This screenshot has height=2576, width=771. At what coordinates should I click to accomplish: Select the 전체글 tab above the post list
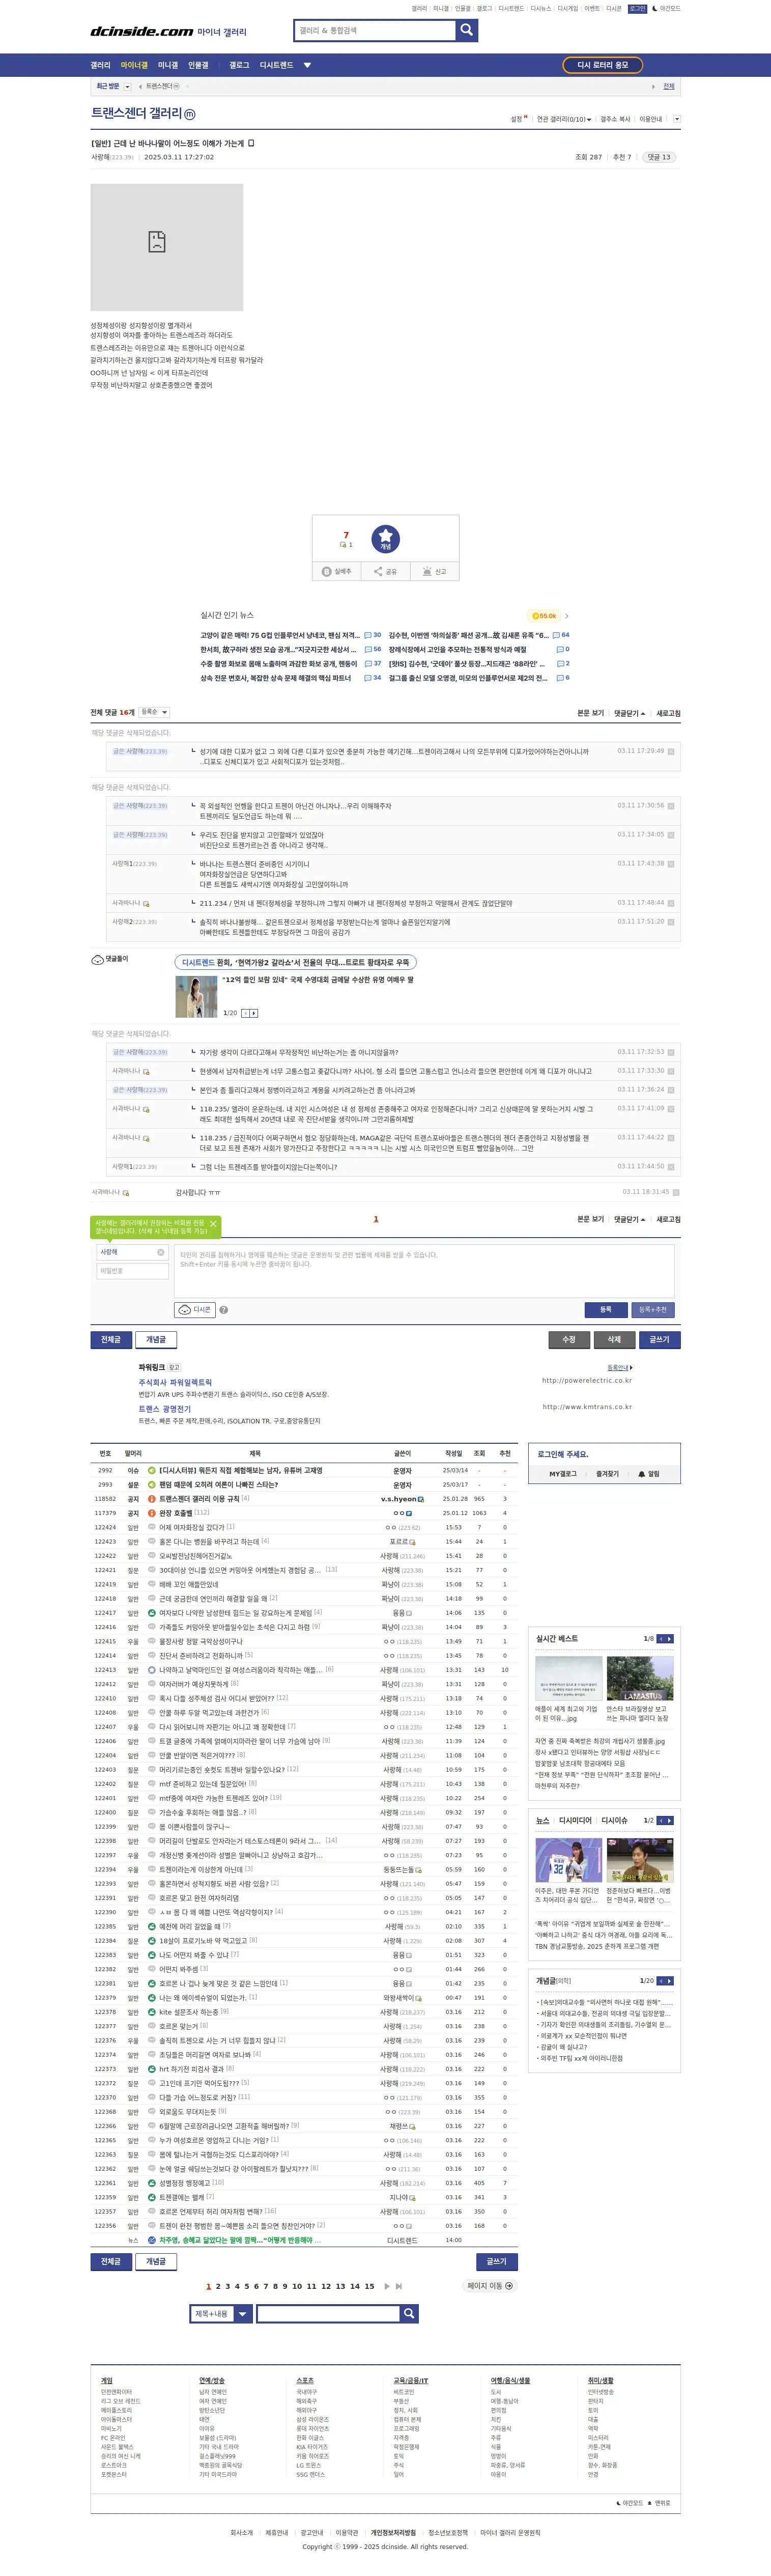[x=110, y=1339]
